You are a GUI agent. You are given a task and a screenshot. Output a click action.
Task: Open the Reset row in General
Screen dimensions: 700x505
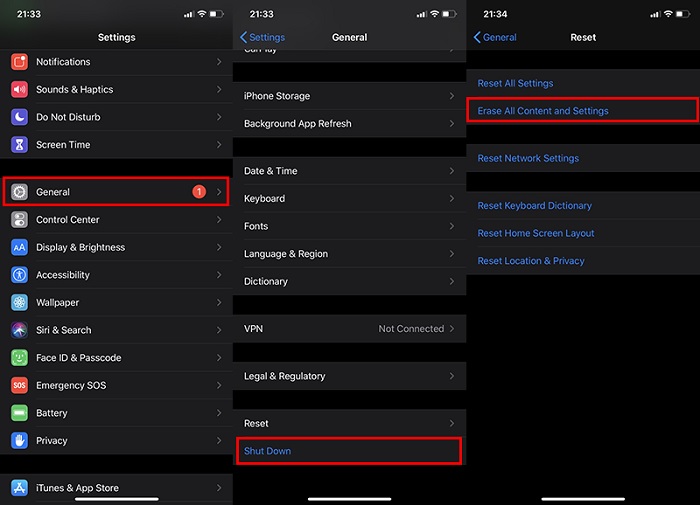coord(350,424)
